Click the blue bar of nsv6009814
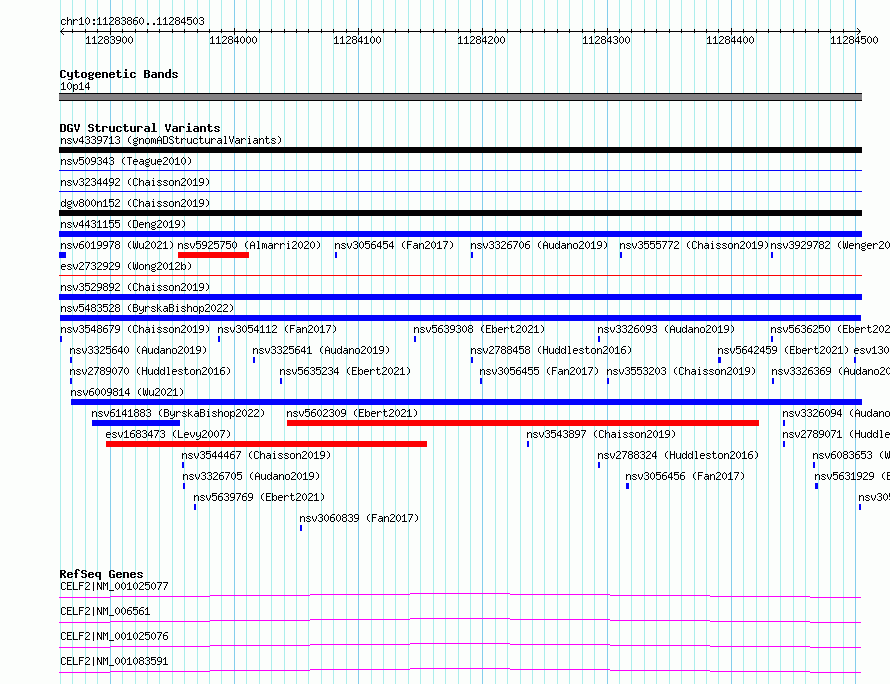The width and height of the screenshot is (890, 684). (467, 402)
